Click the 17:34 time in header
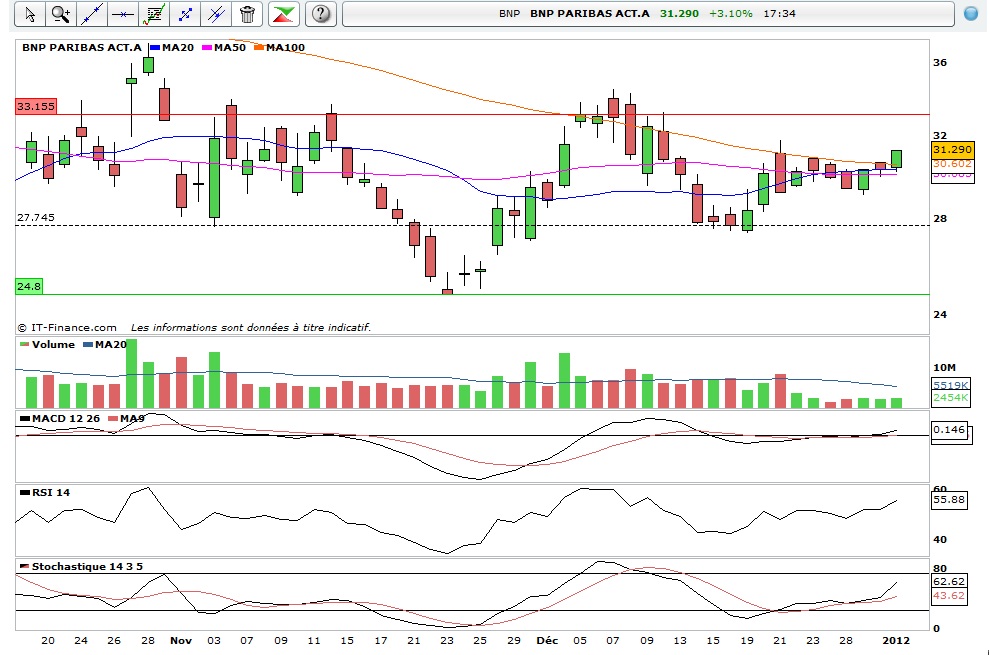This screenshot has width=989, height=655. pyautogui.click(x=780, y=13)
